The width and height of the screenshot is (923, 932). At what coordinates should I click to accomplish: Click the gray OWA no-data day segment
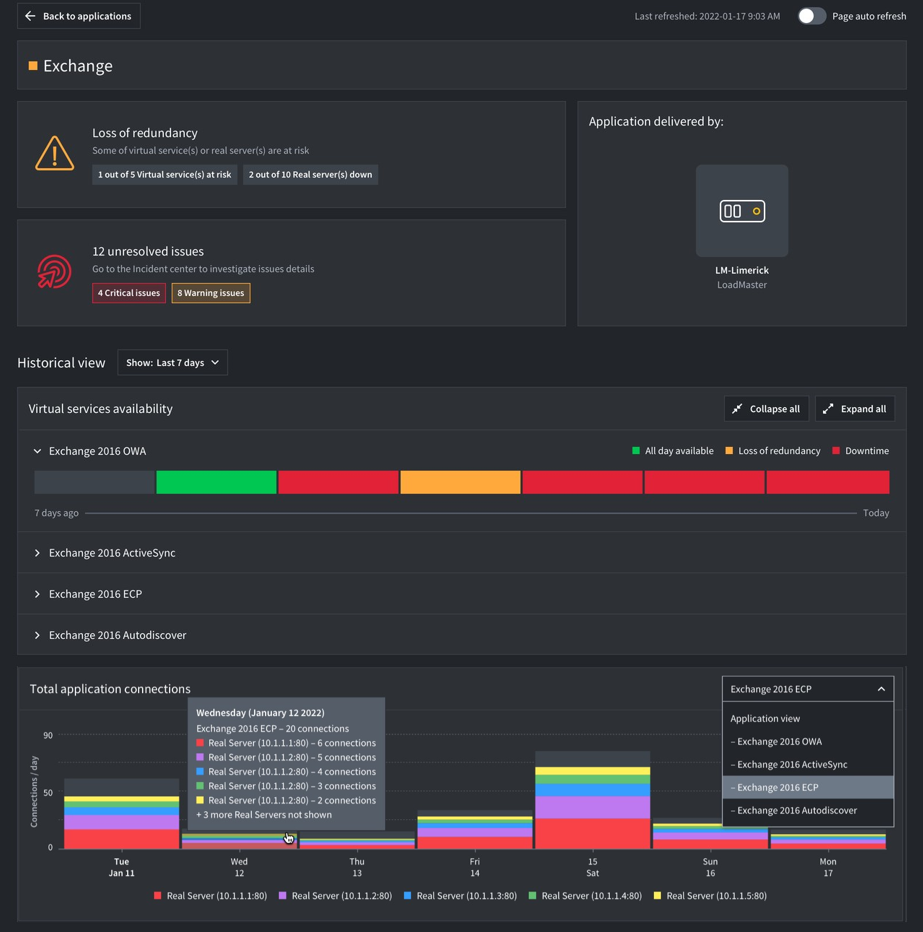(94, 482)
